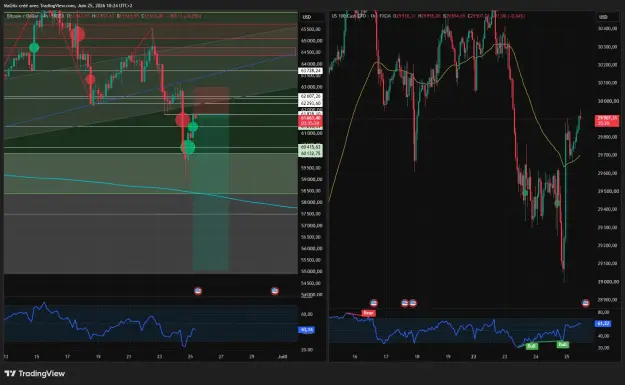This screenshot has width=625, height=385.
Task: Open the economic event flag near date 16 on the US 100 chart
Action: point(373,303)
